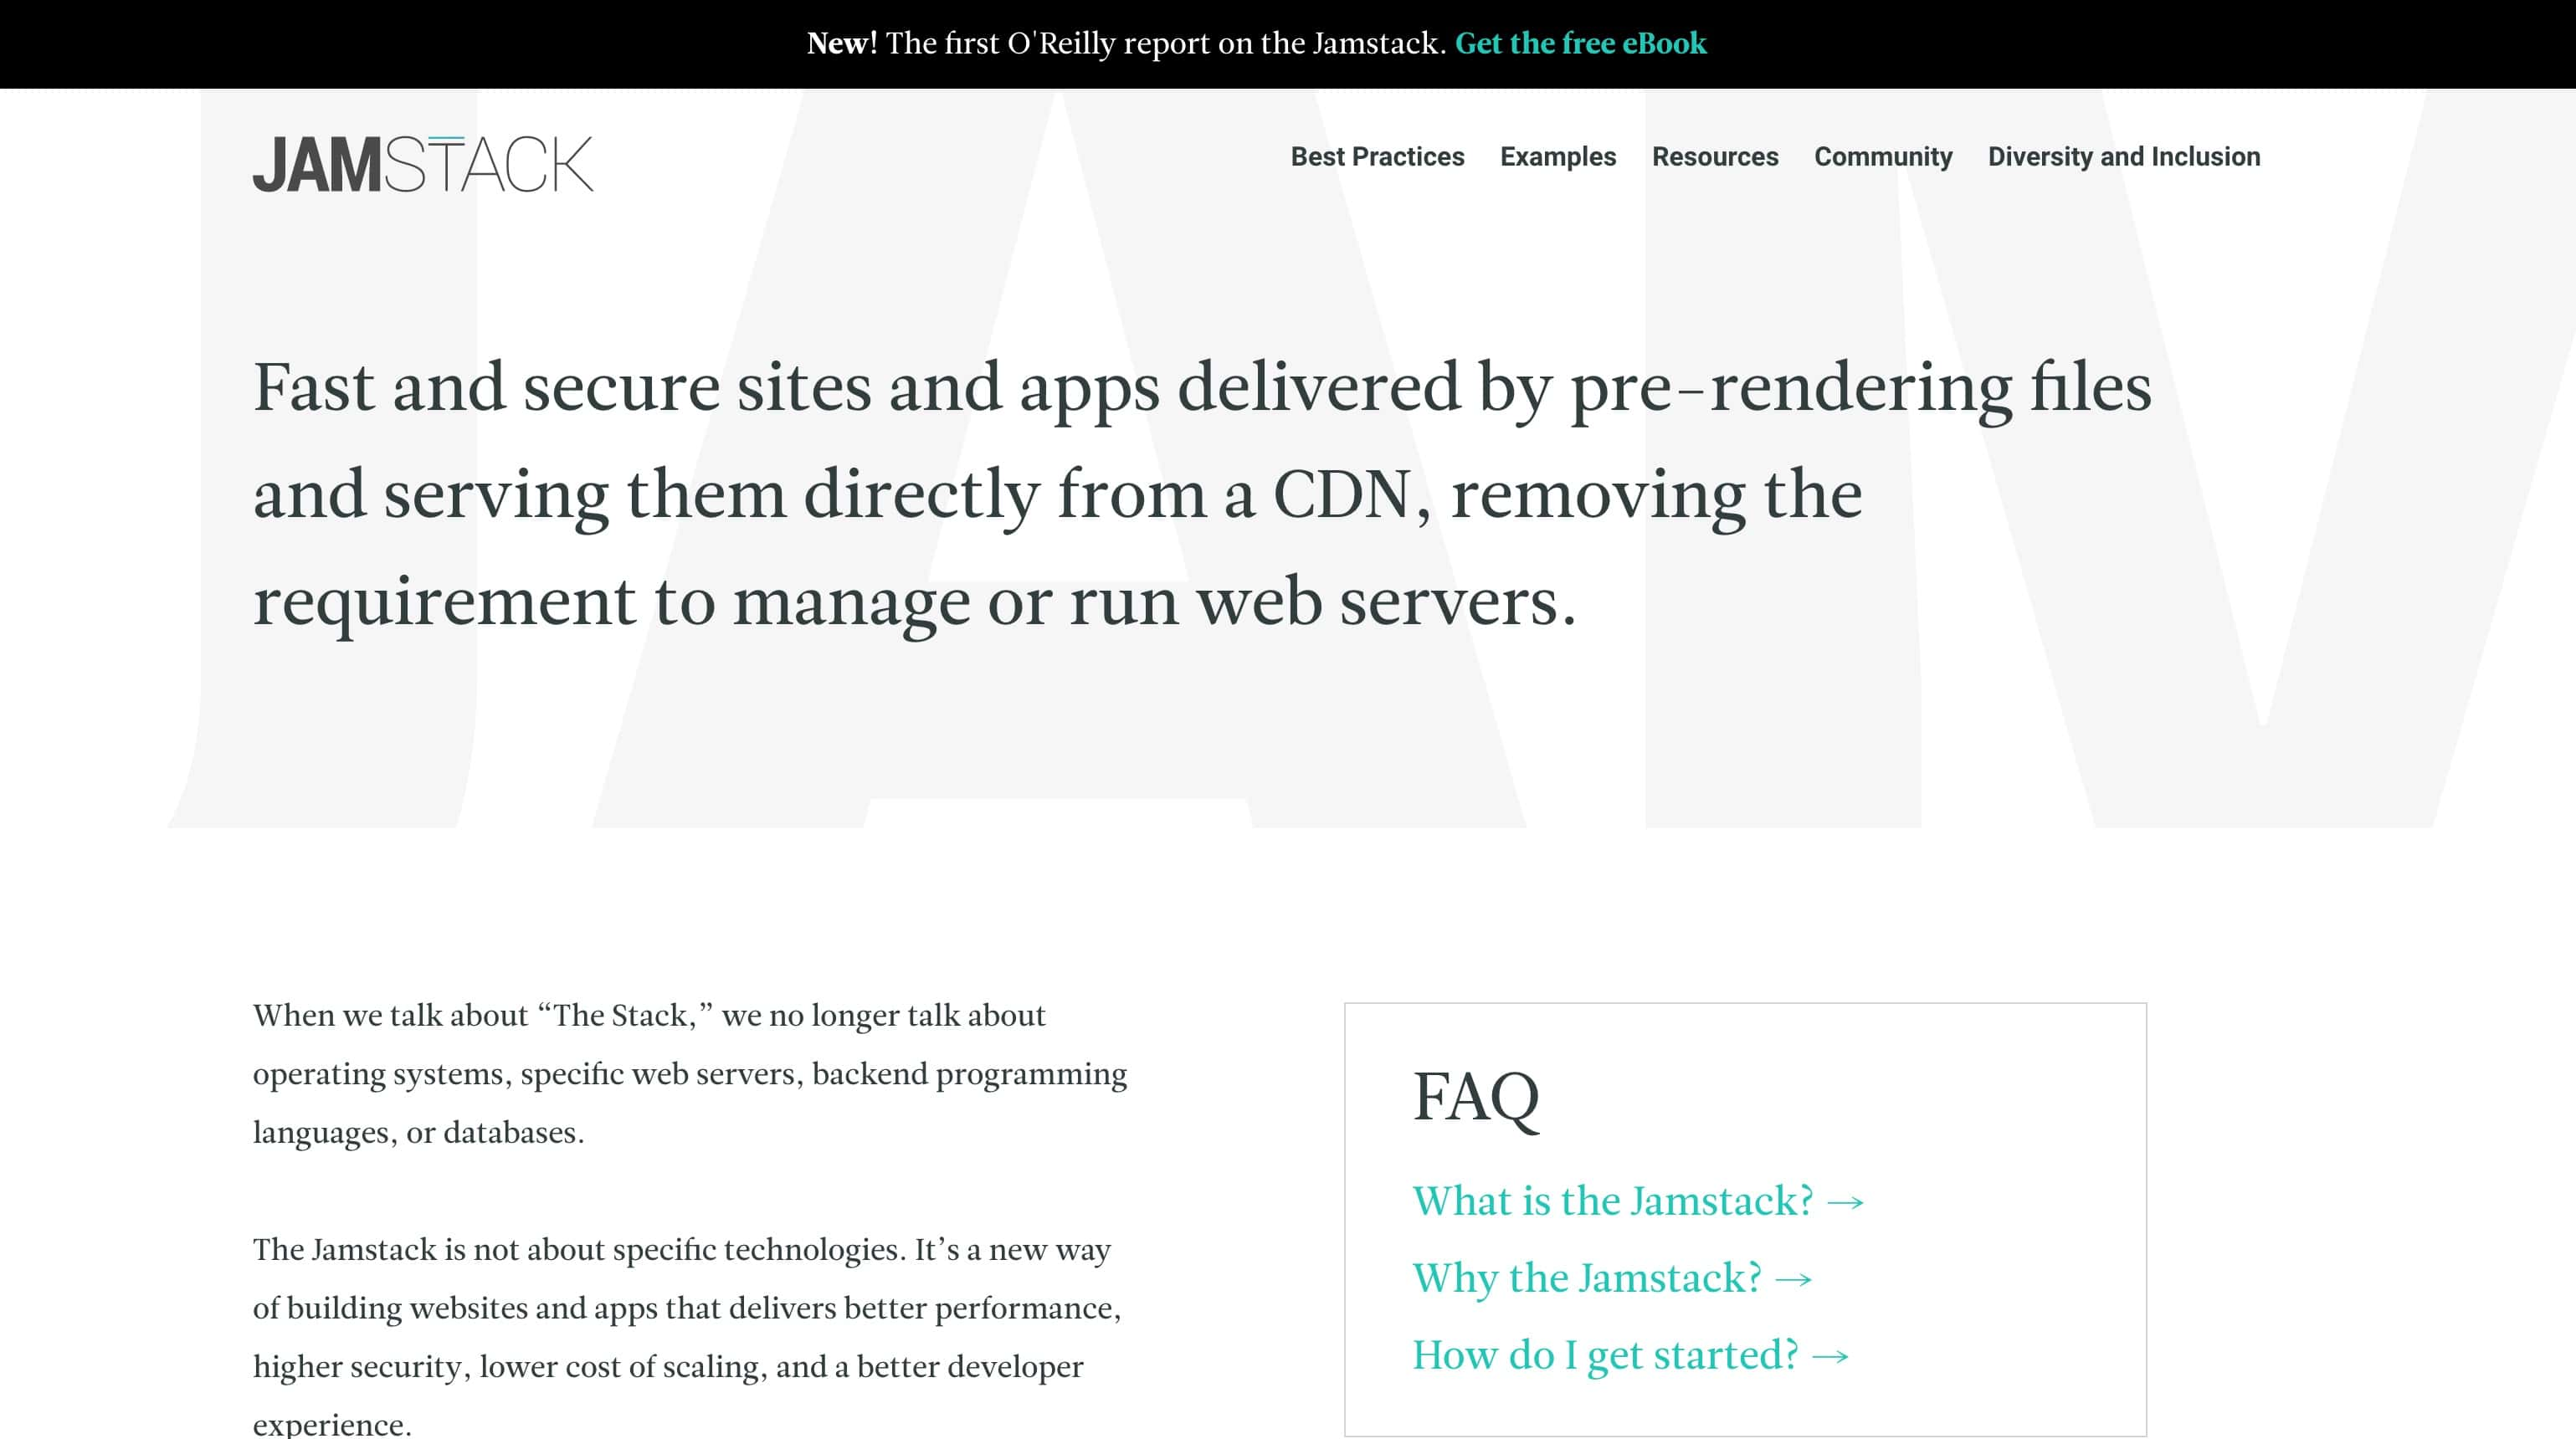Click Why the Jamstack arrow link
Screen dimensions: 2576x1439
pos(1612,1277)
